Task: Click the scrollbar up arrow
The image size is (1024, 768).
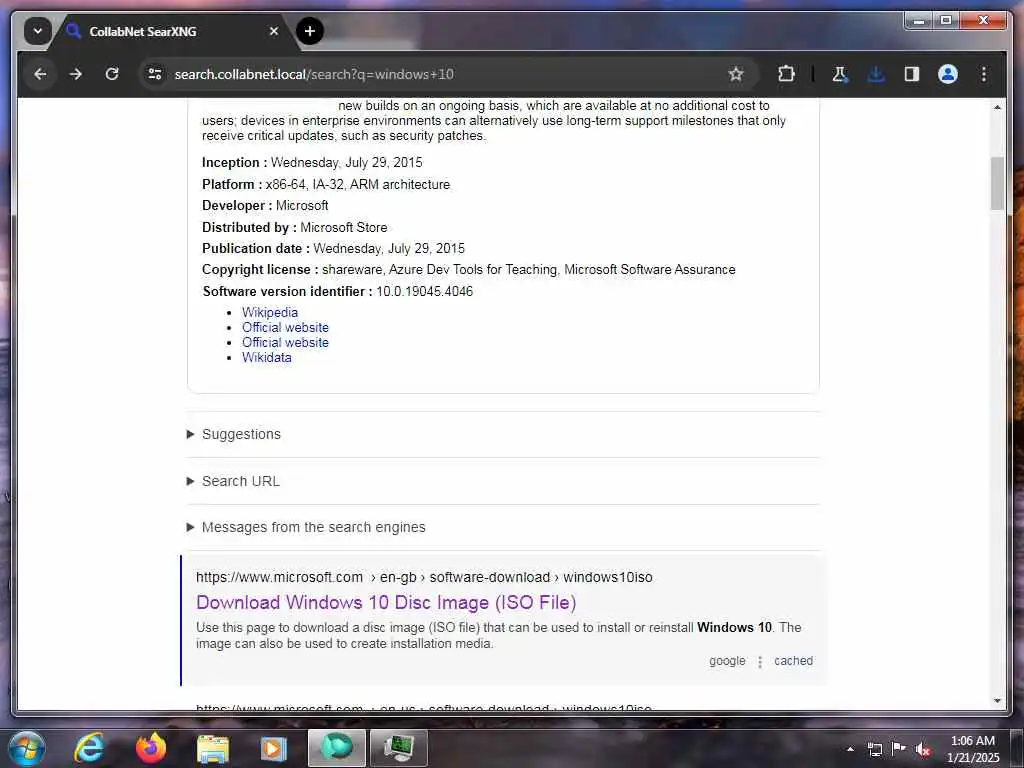Action: click(997, 107)
